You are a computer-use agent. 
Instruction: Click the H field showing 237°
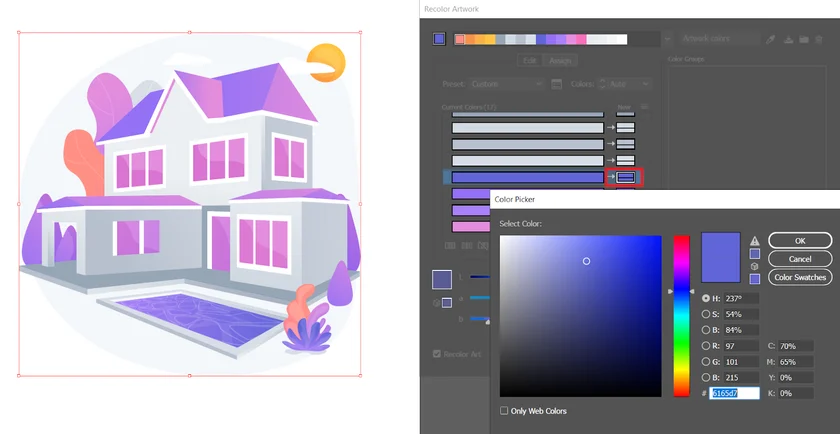(x=742, y=298)
